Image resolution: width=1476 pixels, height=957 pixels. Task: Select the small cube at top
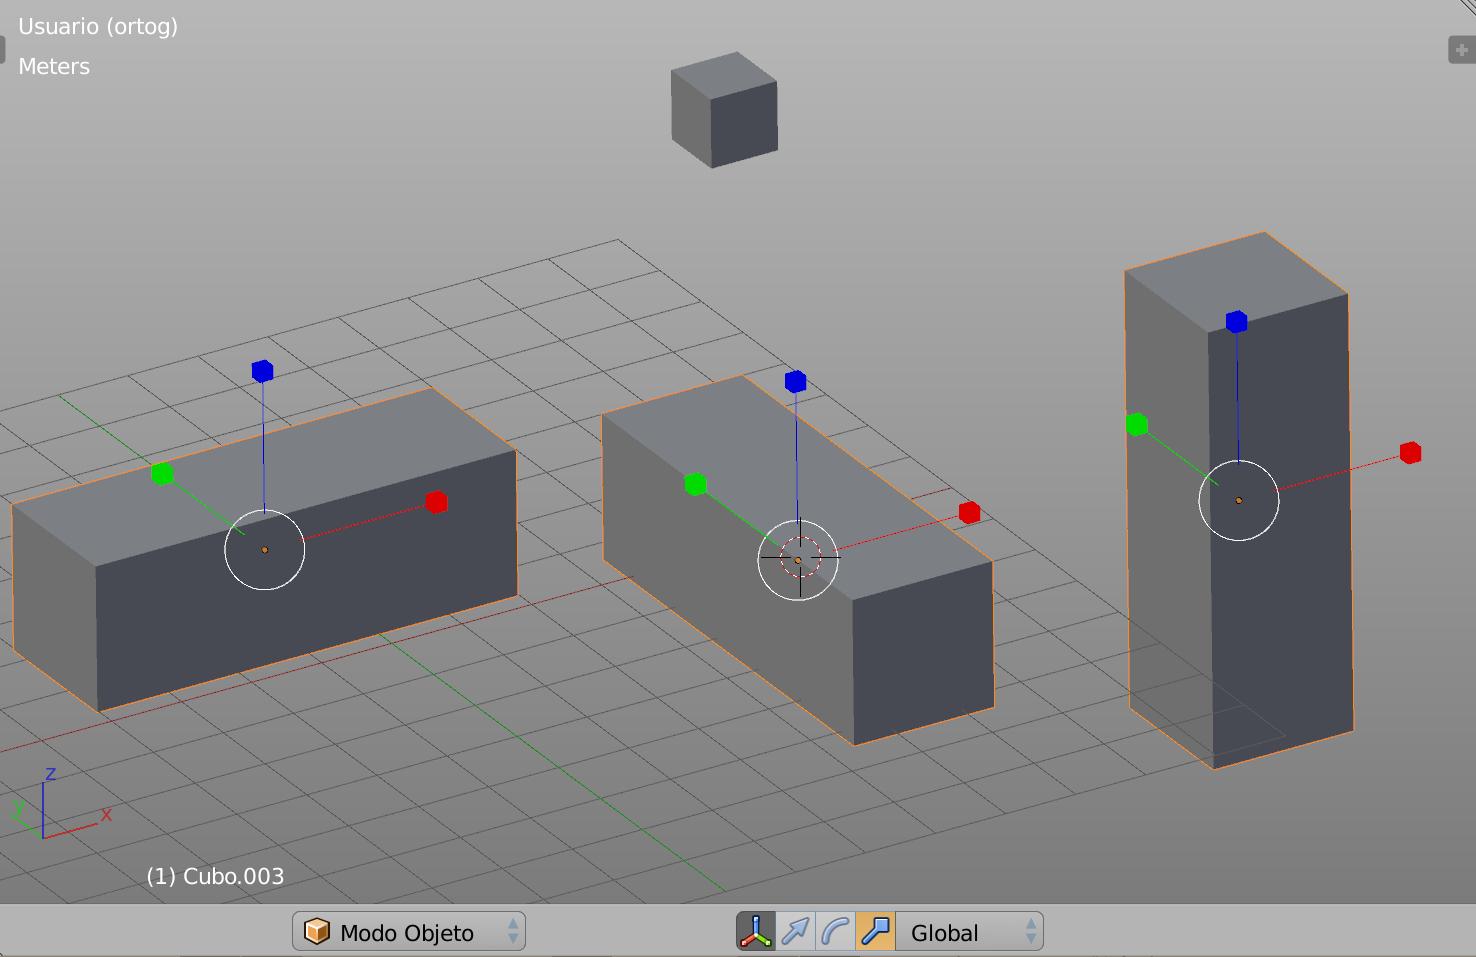coord(724,110)
